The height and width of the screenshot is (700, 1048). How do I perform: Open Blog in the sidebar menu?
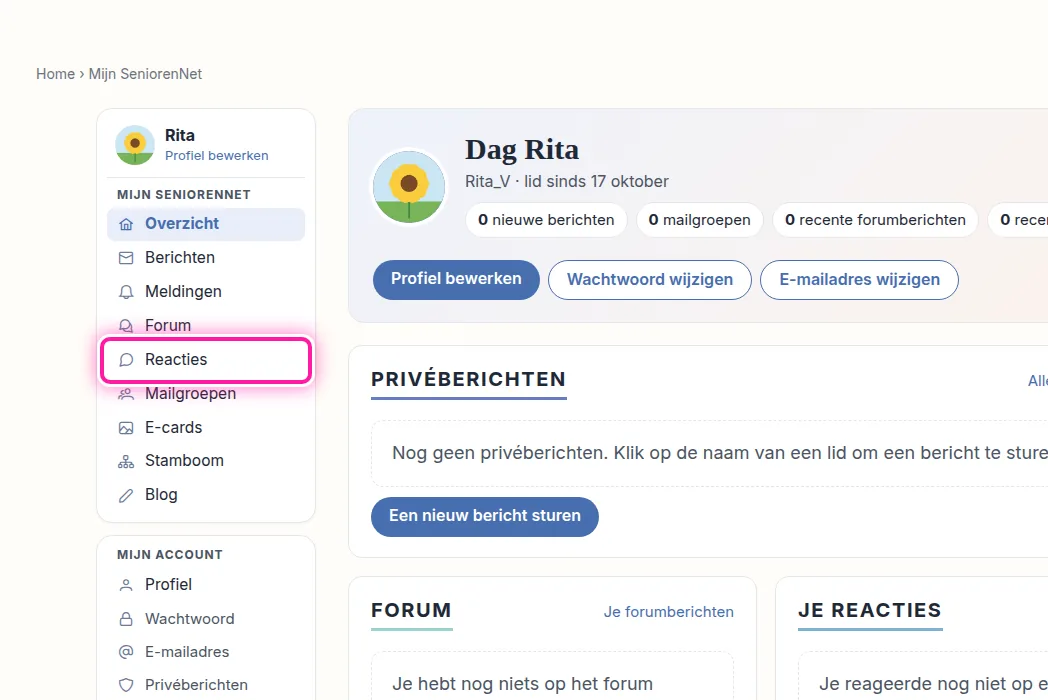tap(206, 495)
